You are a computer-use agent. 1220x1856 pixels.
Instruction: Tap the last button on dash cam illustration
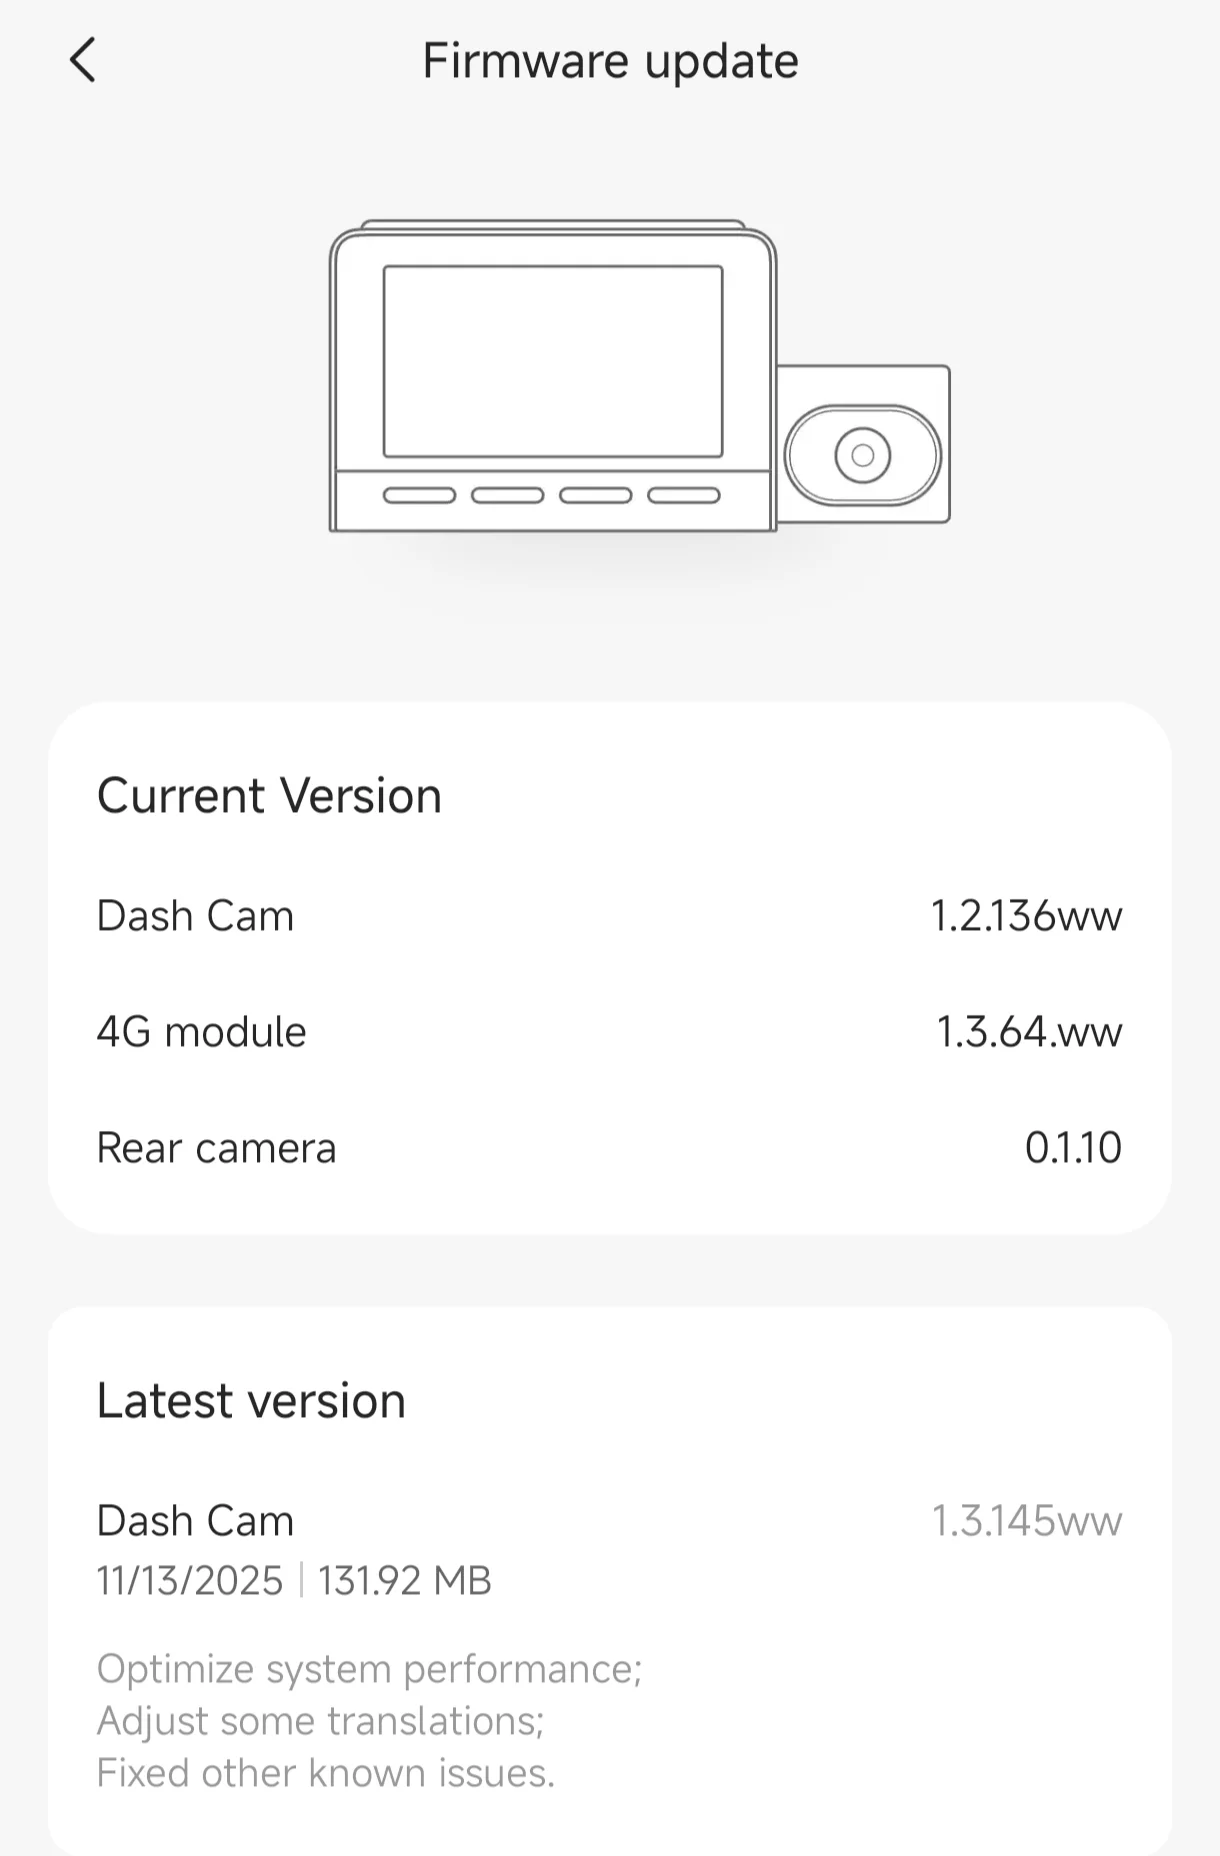(x=683, y=496)
